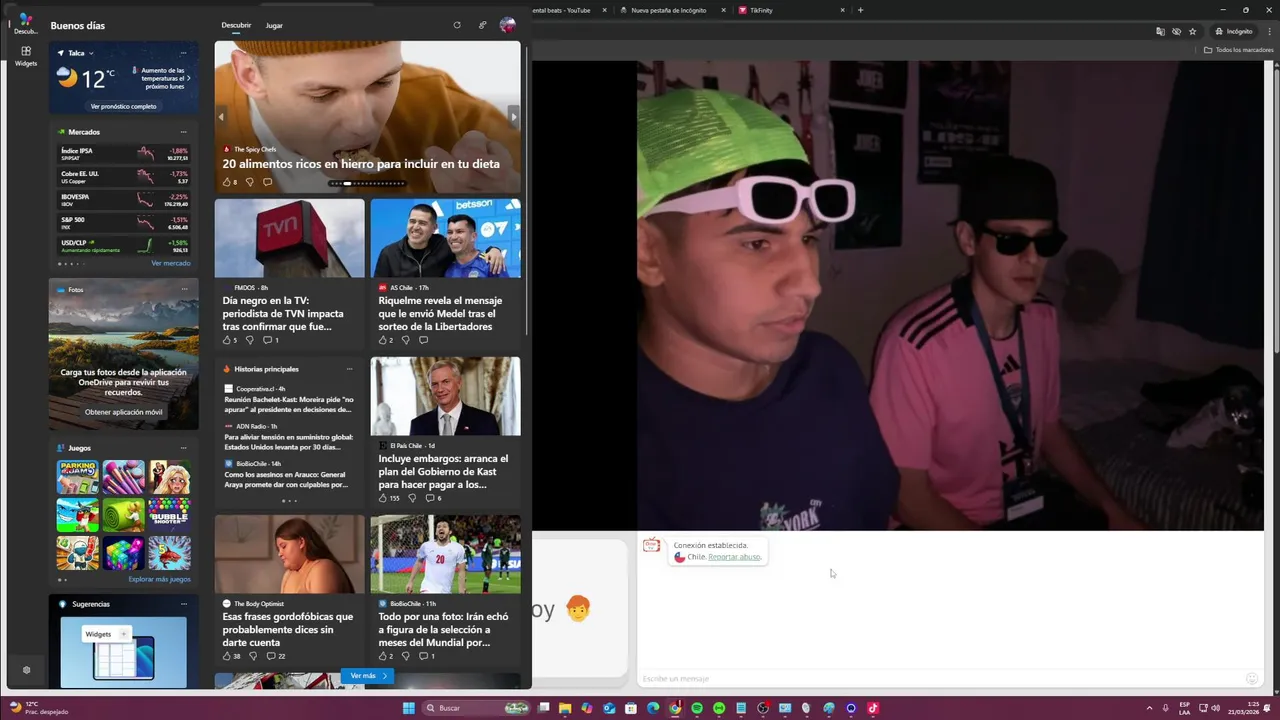
Task: Switch to the Jugar tab
Action: 274,25
